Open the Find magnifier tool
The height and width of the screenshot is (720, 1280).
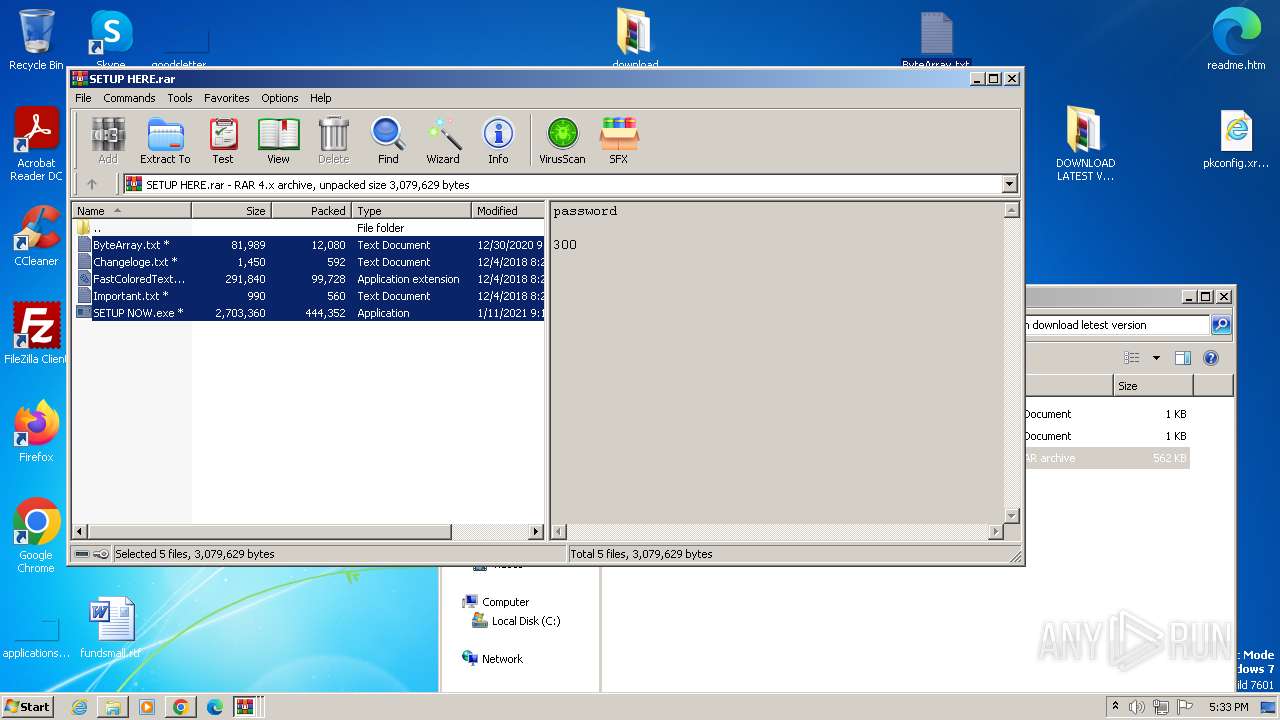click(x=388, y=140)
